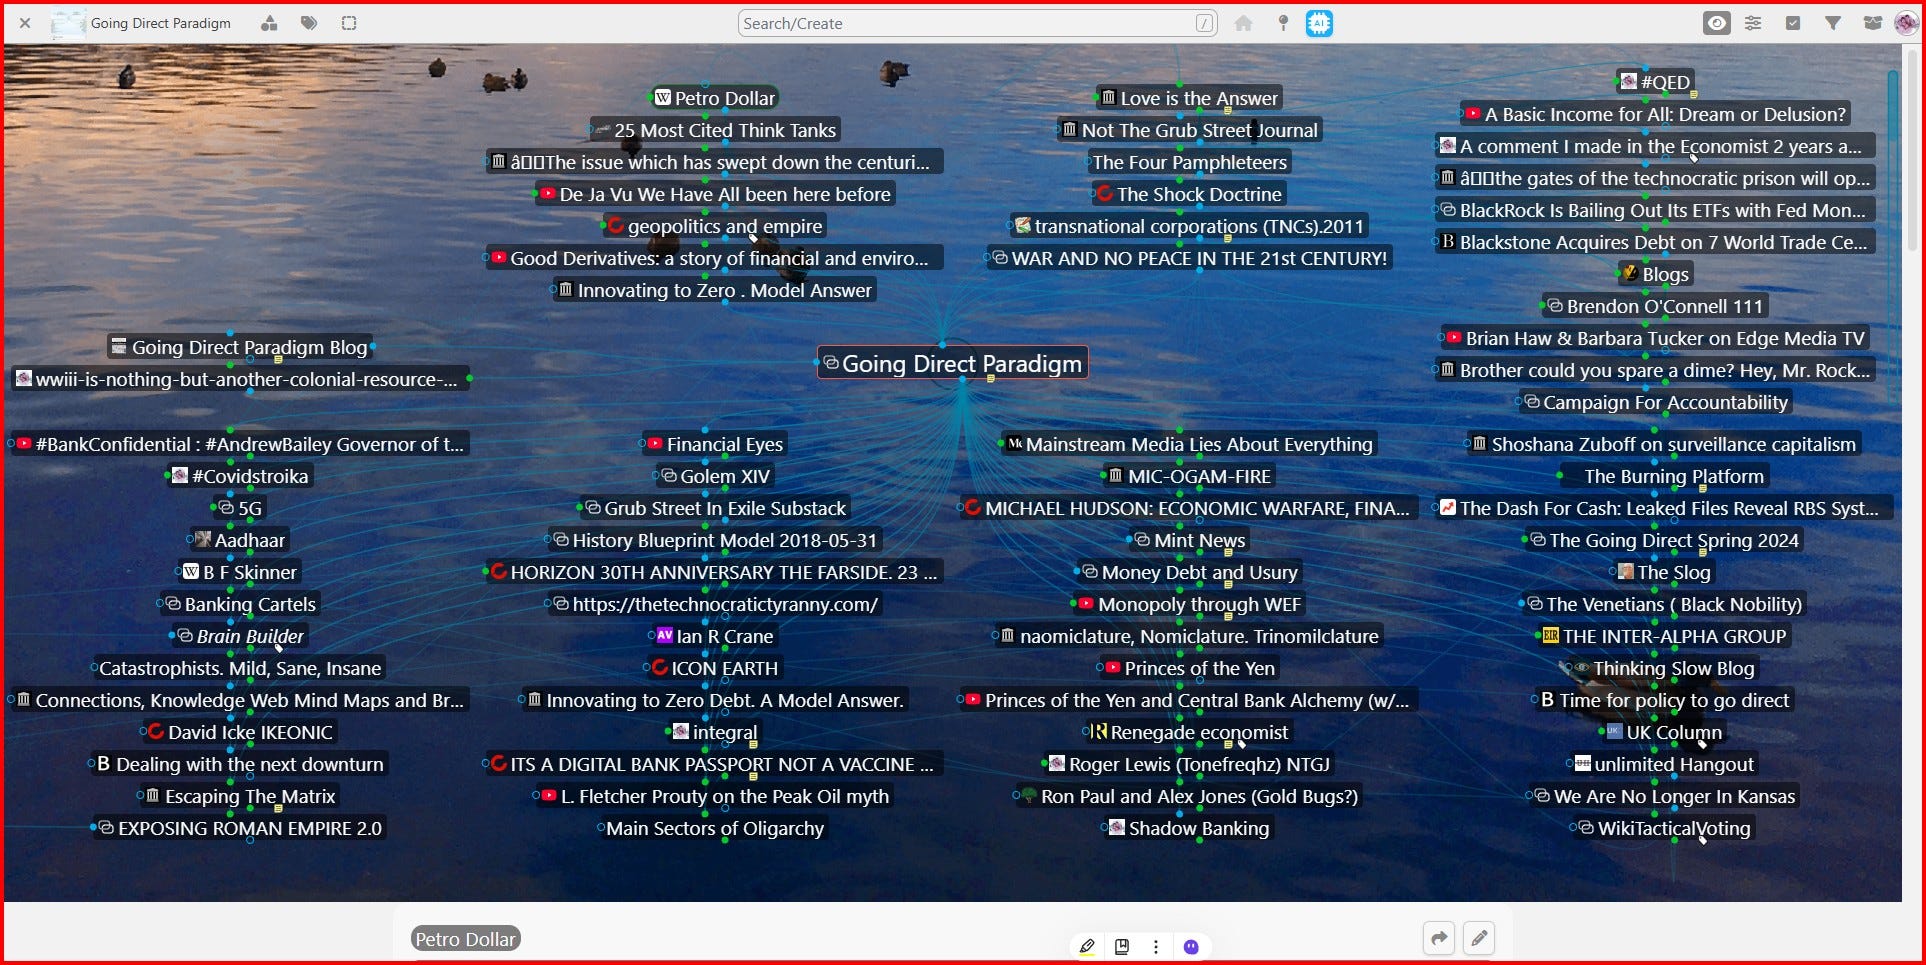Select the B F Skinner thought
Image resolution: width=1926 pixels, height=965 pixels.
240,572
